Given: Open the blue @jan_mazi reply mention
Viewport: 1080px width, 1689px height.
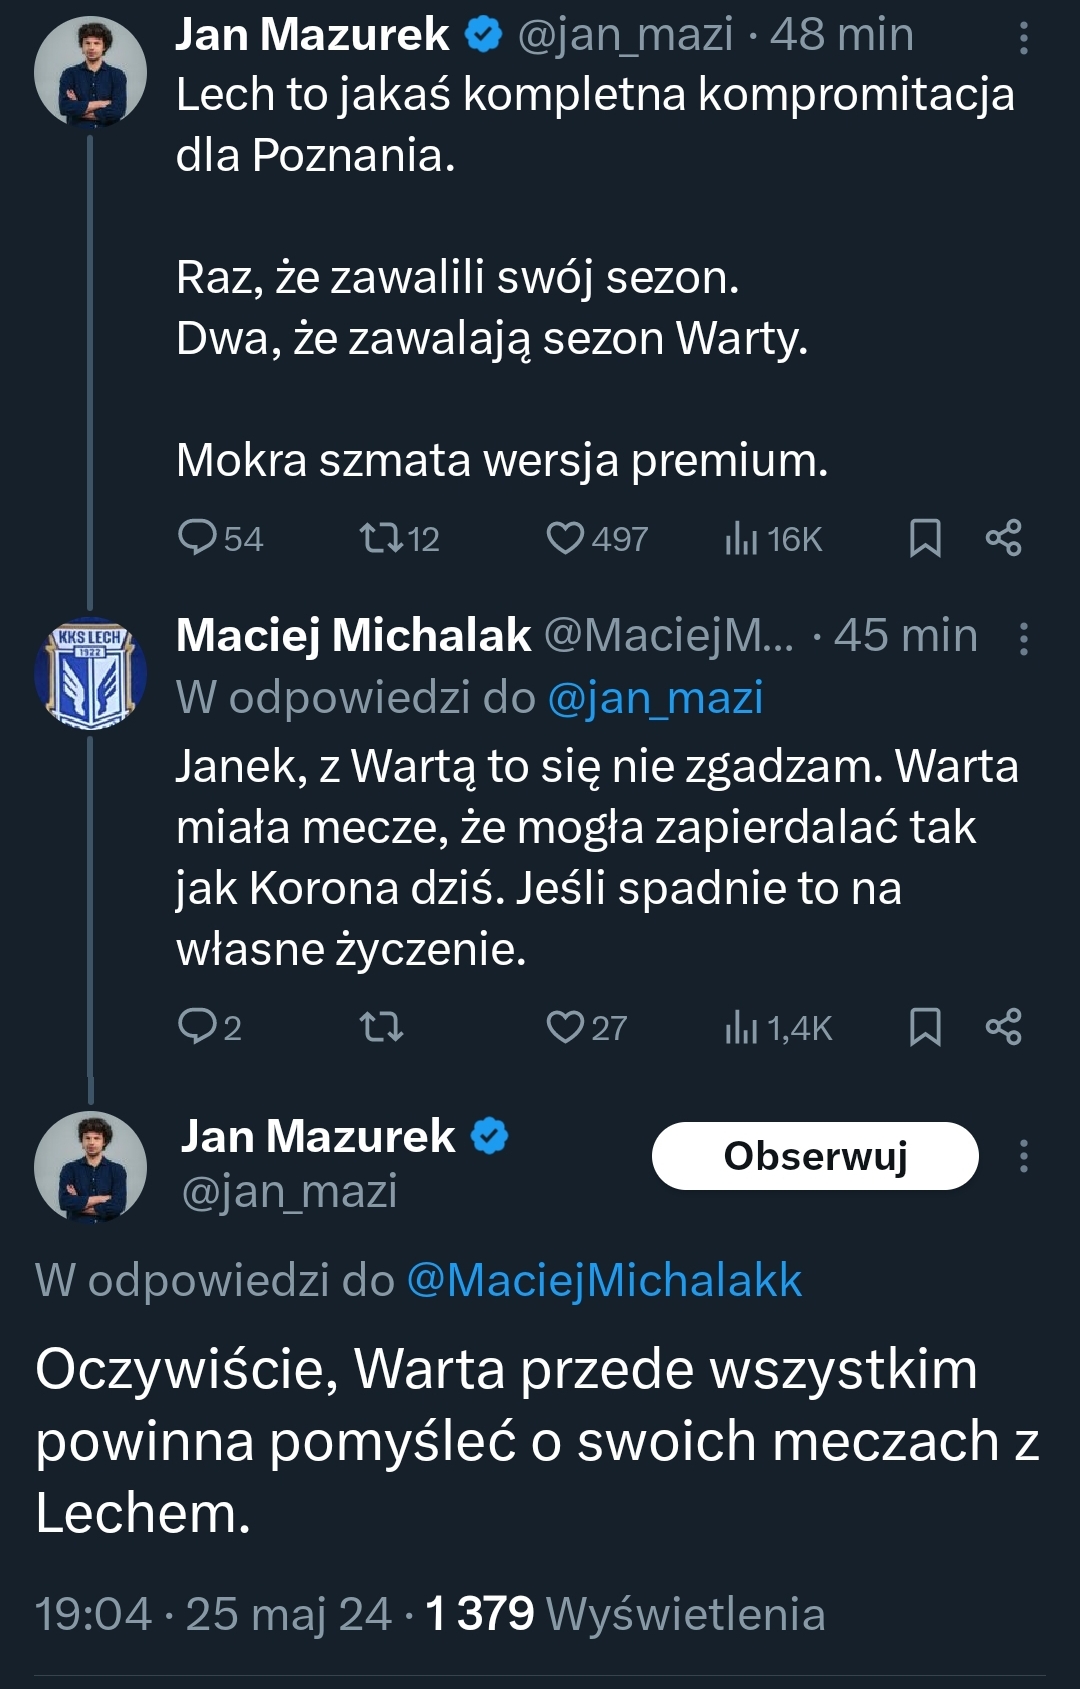Looking at the screenshot, I should coord(655,697).
